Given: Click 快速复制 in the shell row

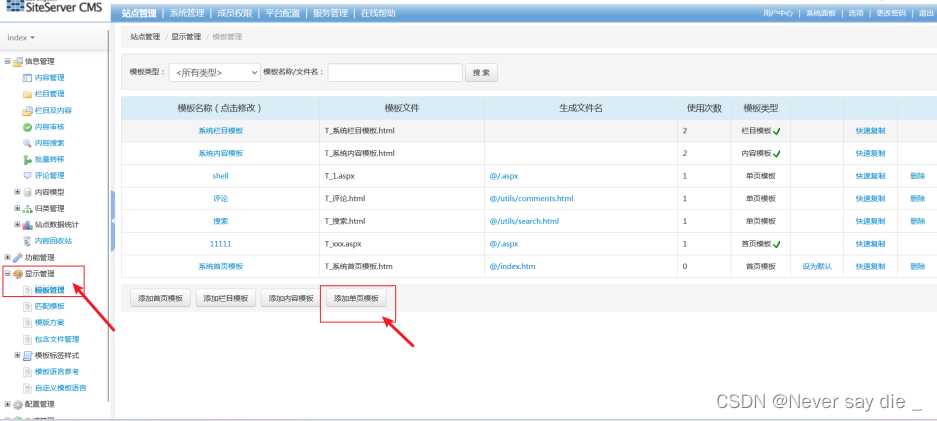Looking at the screenshot, I should click(870, 176).
